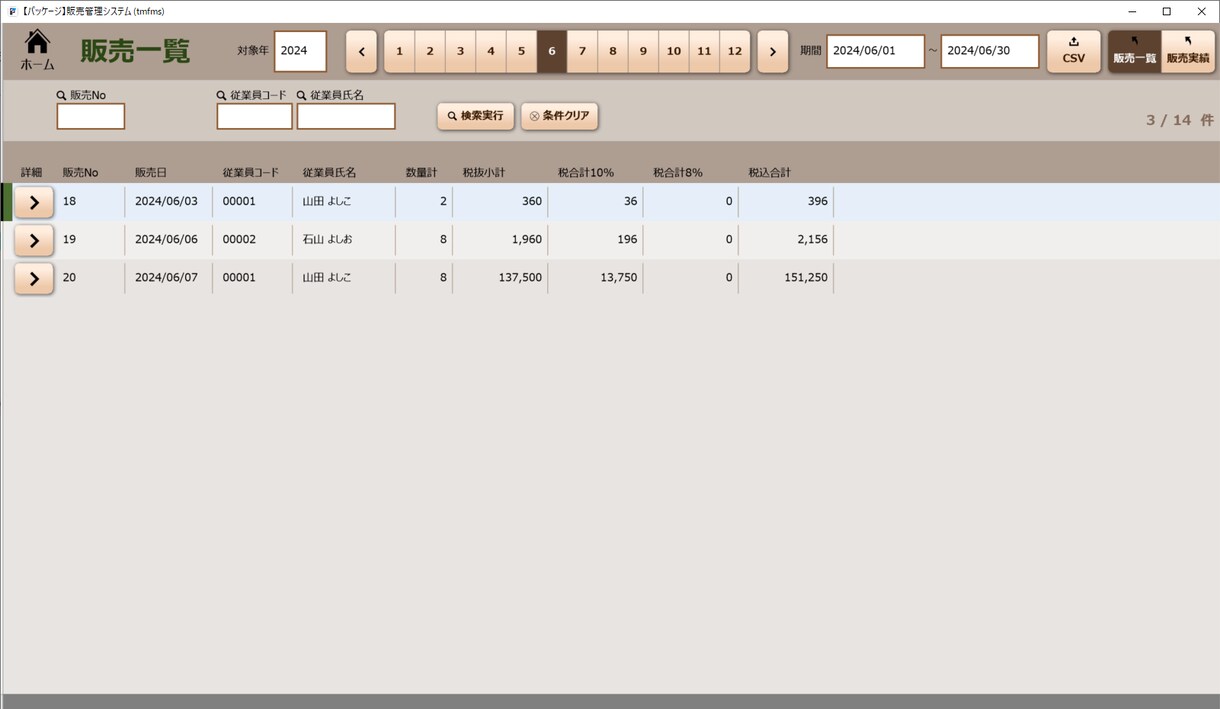Viewport: 1220px width, 709px height.
Task: Export the sales list via CSV icon
Action: coord(1073,51)
